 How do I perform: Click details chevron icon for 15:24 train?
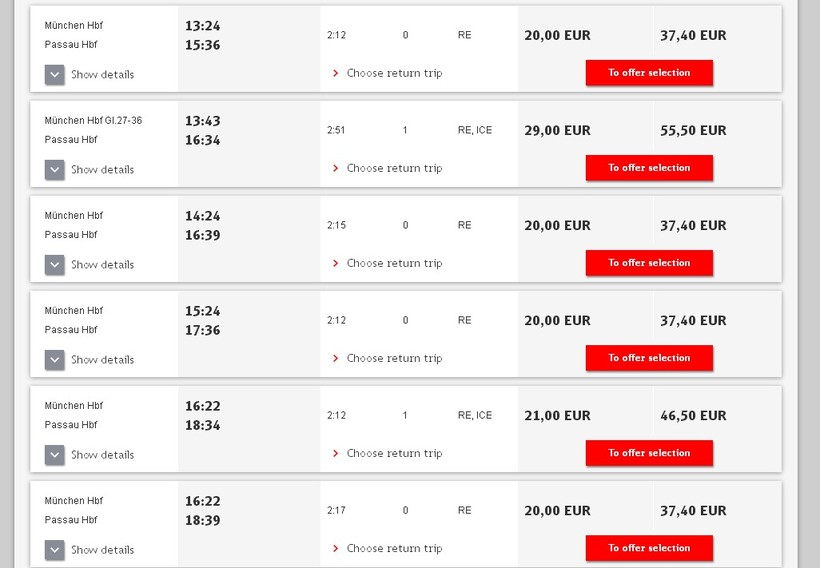[55, 360]
